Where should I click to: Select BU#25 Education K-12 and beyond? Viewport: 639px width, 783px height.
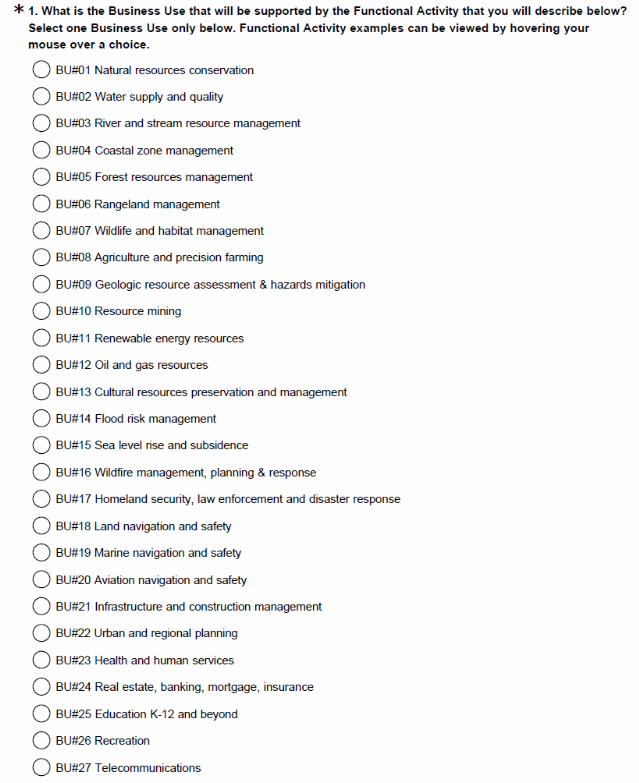[42, 714]
